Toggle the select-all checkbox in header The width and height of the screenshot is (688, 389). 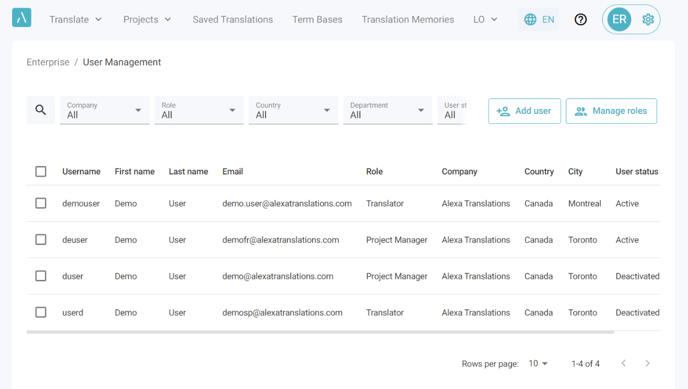[x=41, y=171]
